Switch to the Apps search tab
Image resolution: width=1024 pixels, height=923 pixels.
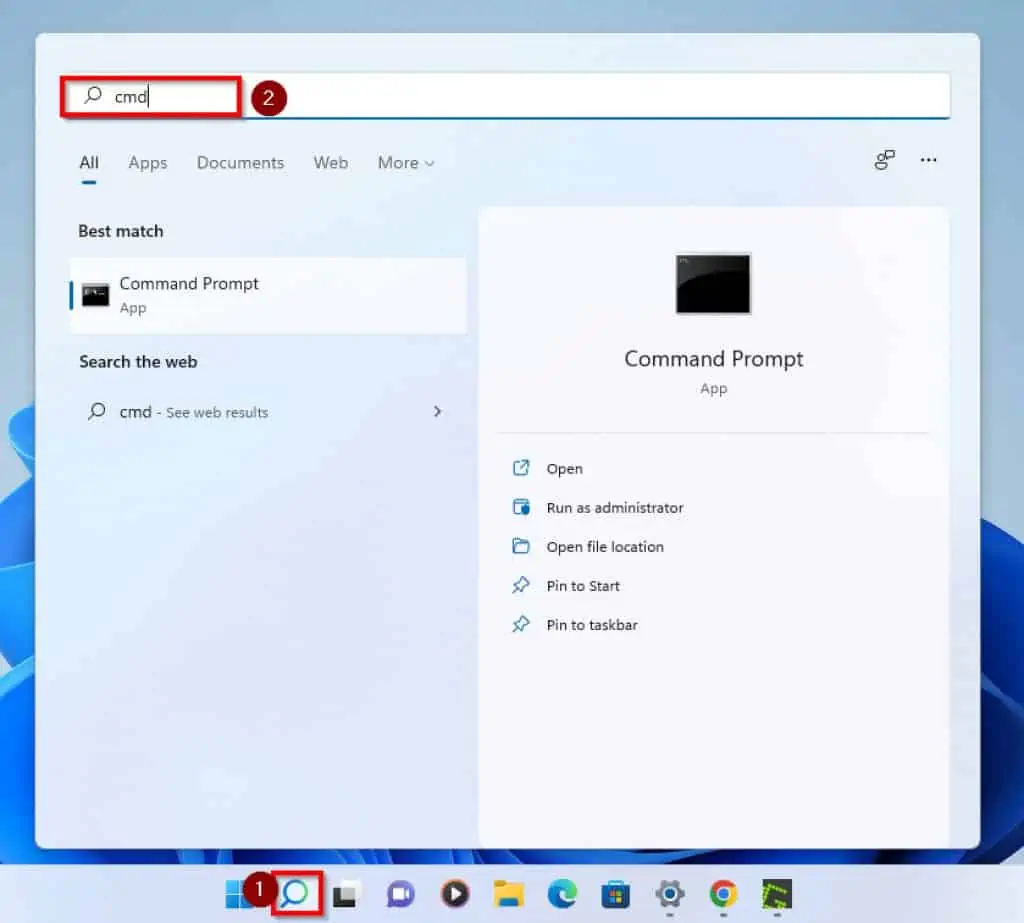[x=147, y=163]
